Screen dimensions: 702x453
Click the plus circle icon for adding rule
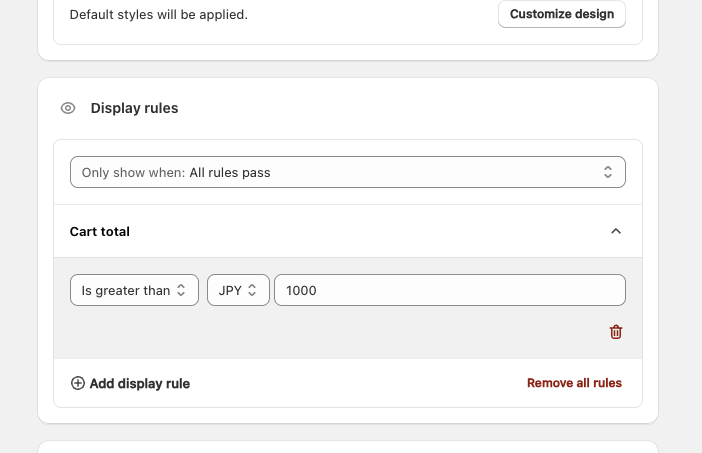[78, 383]
